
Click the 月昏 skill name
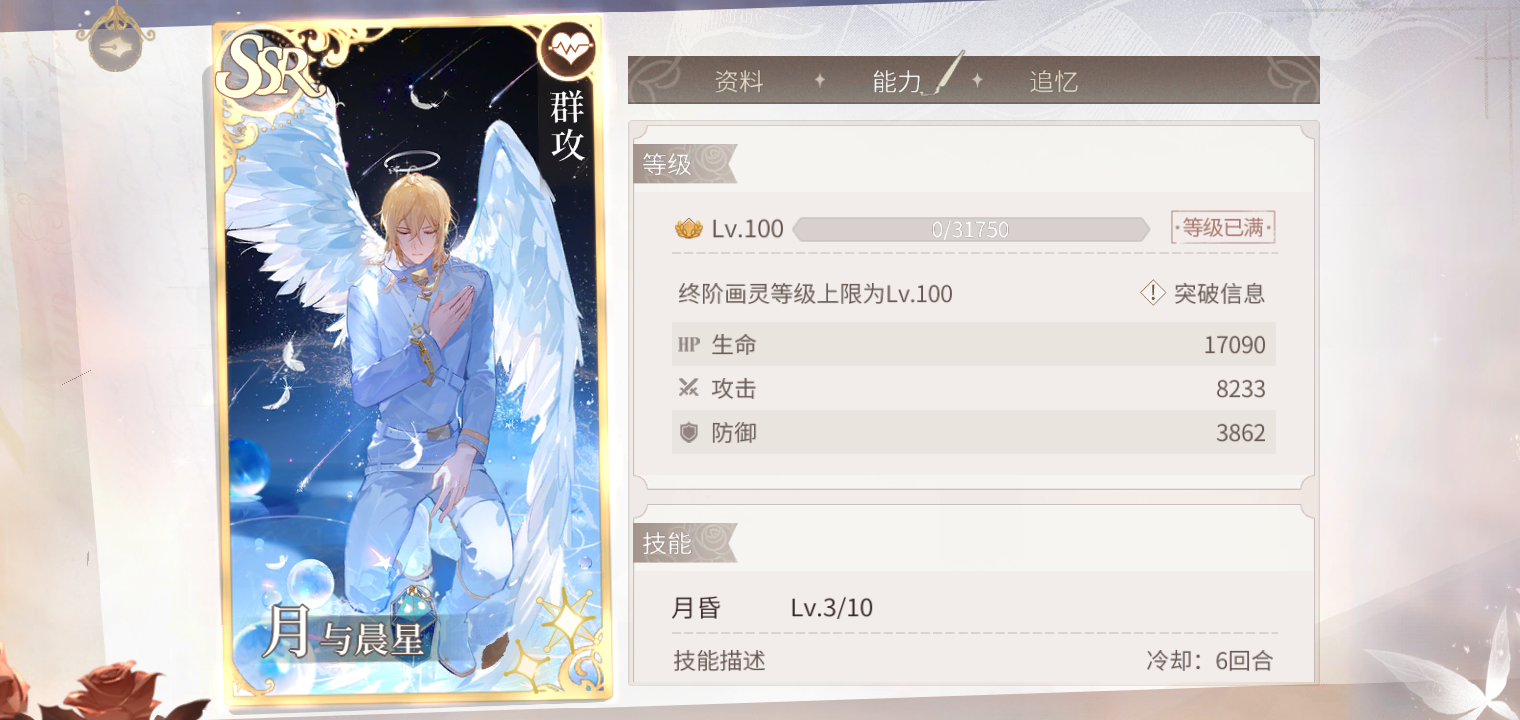coord(696,608)
